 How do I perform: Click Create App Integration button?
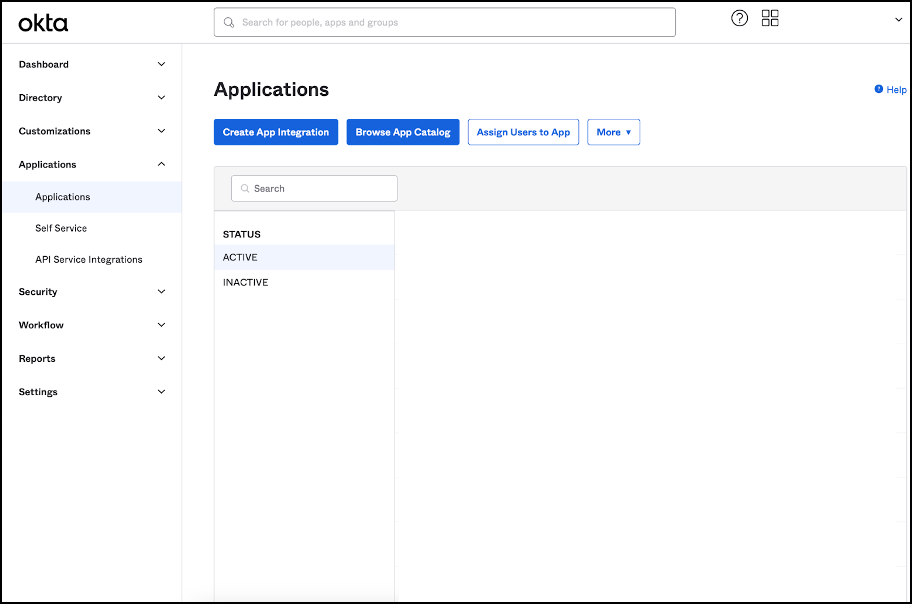click(276, 132)
